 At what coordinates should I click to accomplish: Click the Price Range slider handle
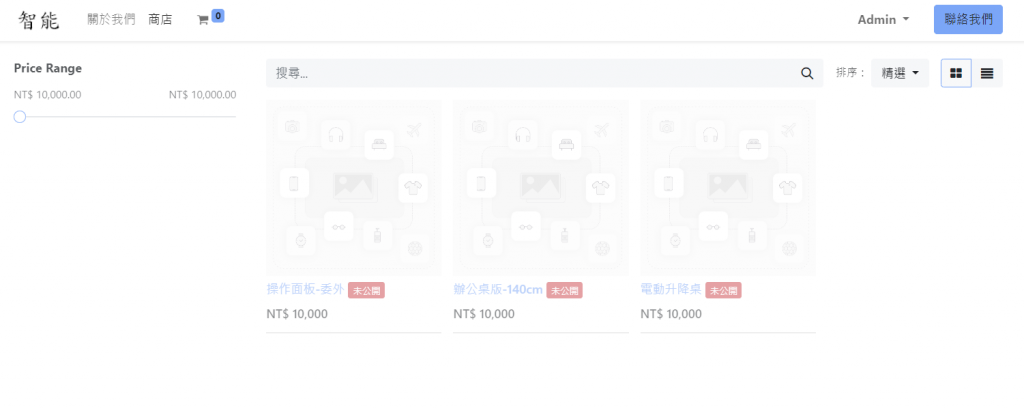pos(20,117)
